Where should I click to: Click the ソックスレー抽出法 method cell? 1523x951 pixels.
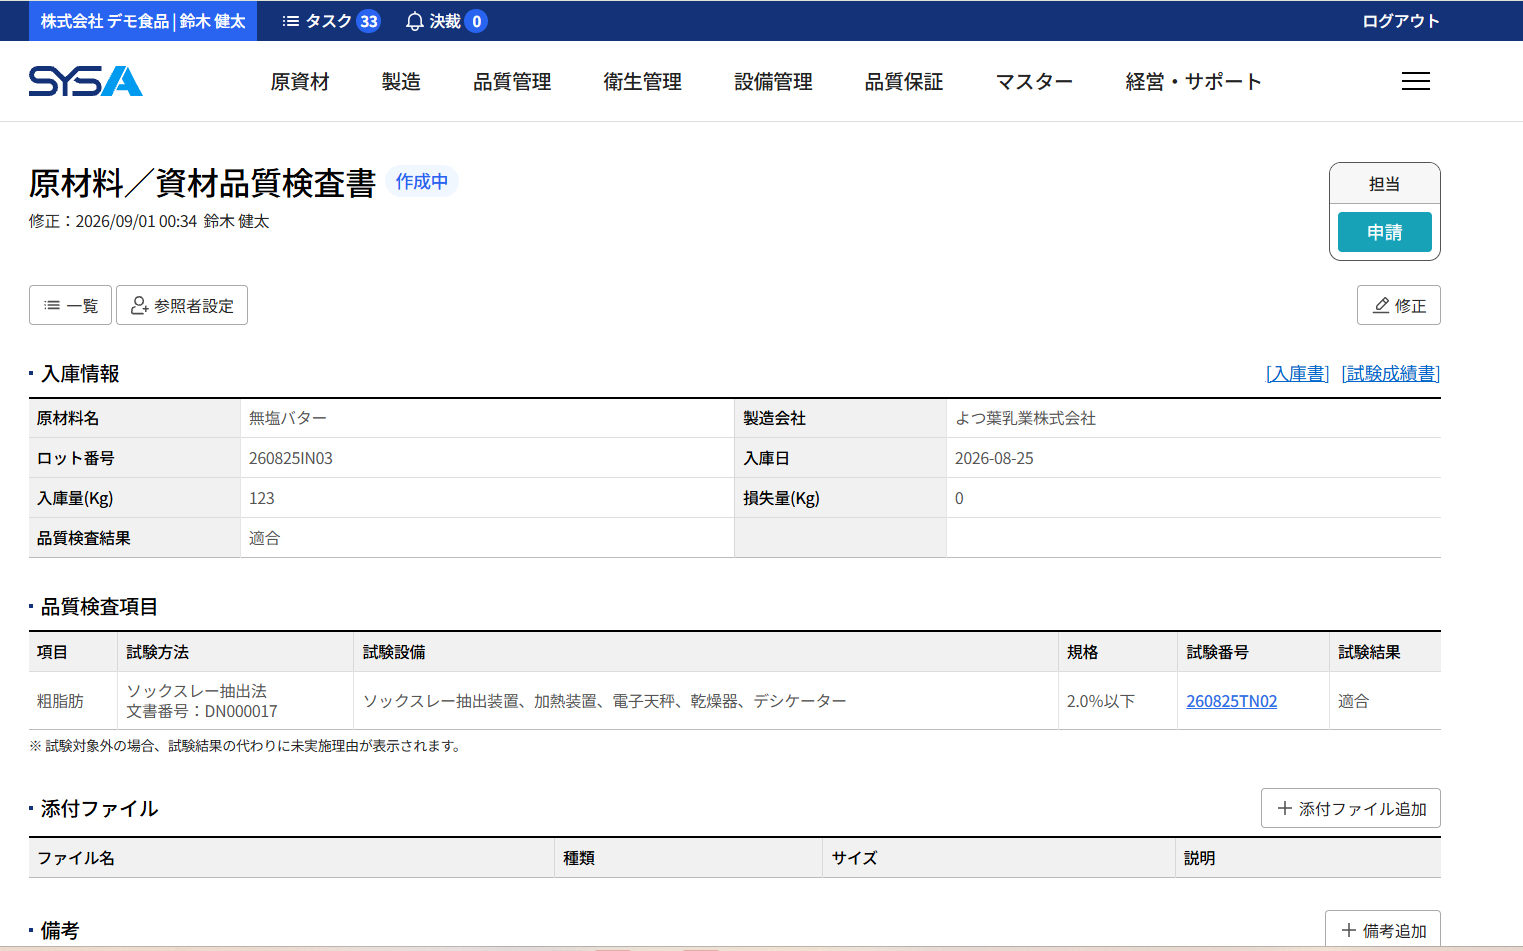236,701
